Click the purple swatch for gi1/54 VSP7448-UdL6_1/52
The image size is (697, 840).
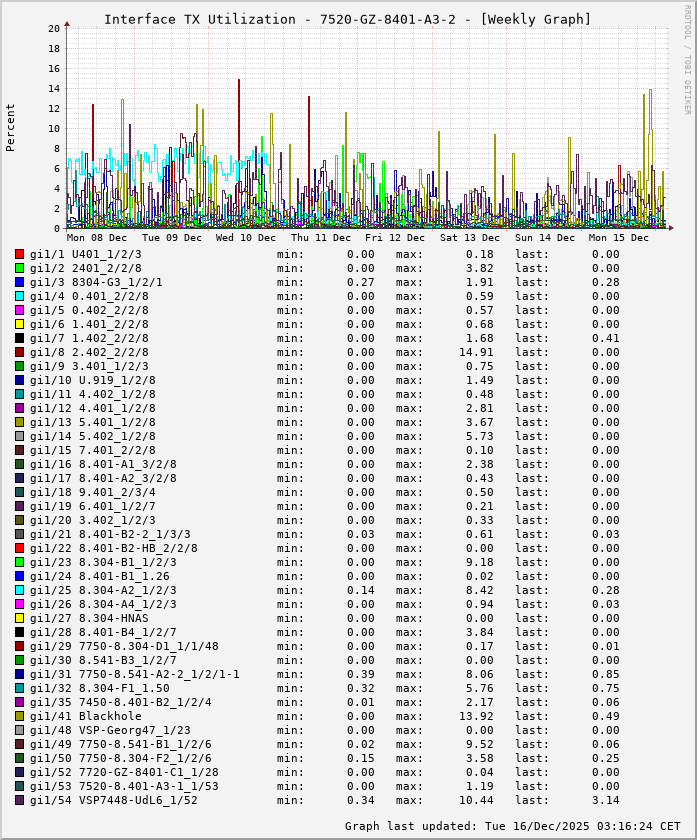point(19,800)
